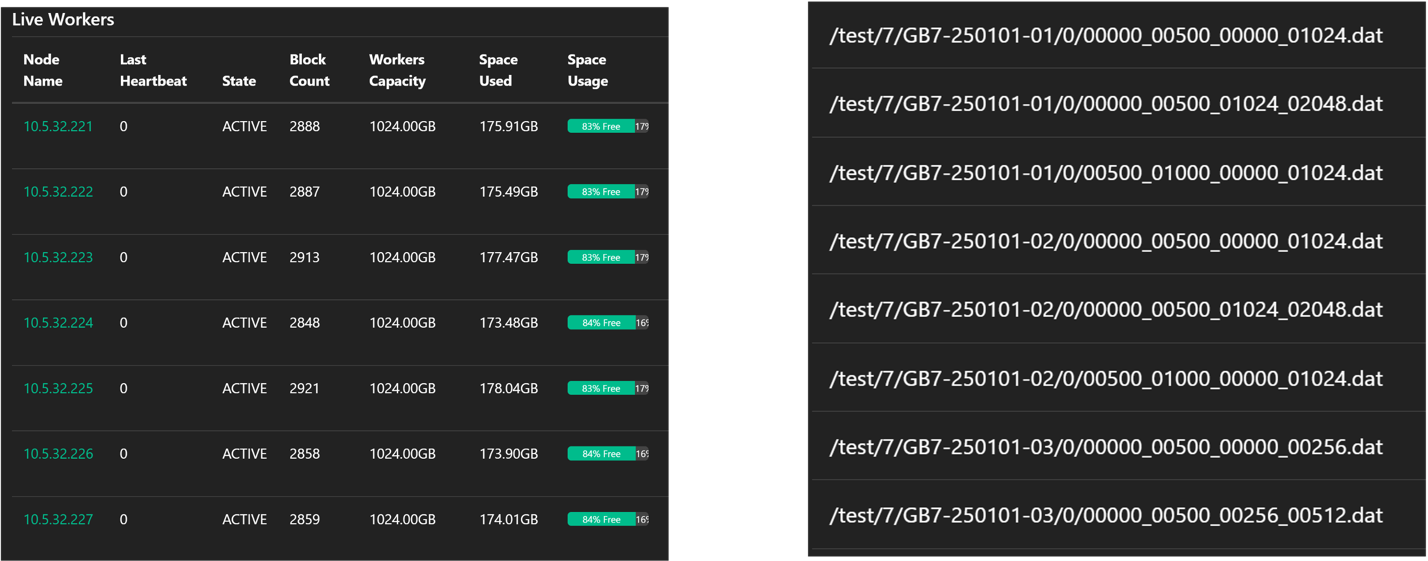
Task: Select file GB7-250101-01 00000_00500_00000_01024.dat
Action: 1106,36
